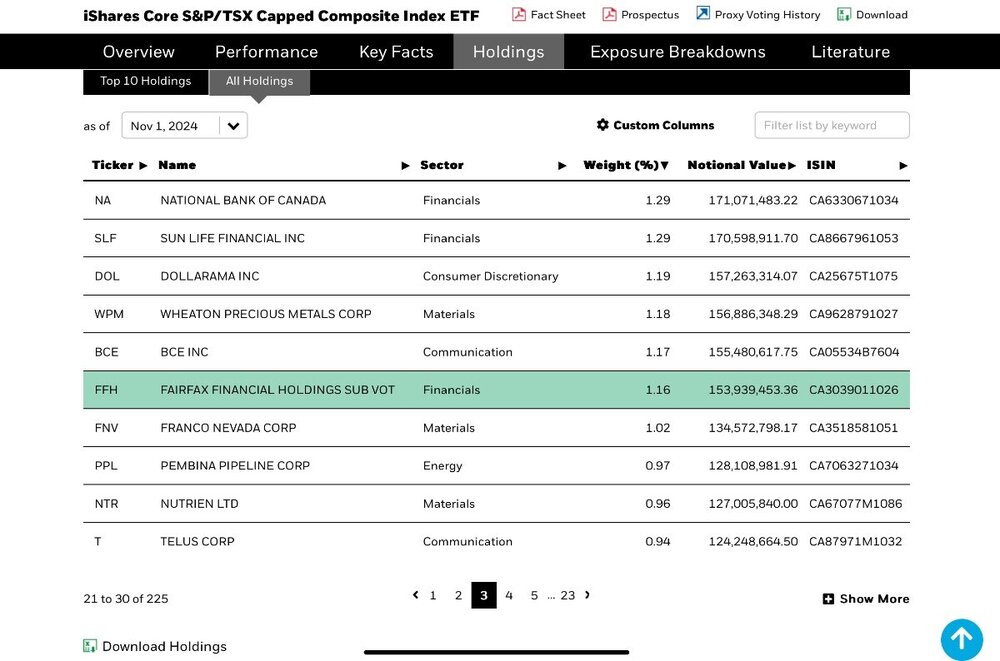Image resolution: width=1000 pixels, height=661 pixels.
Task: Click NATIONAL BANK OF CANADA name cell
Action: pyautogui.click(x=243, y=200)
